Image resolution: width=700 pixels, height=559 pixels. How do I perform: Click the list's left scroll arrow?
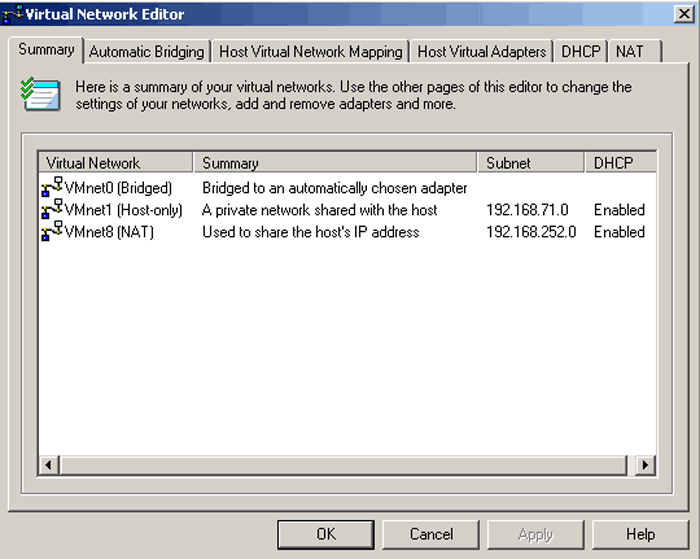[49, 465]
